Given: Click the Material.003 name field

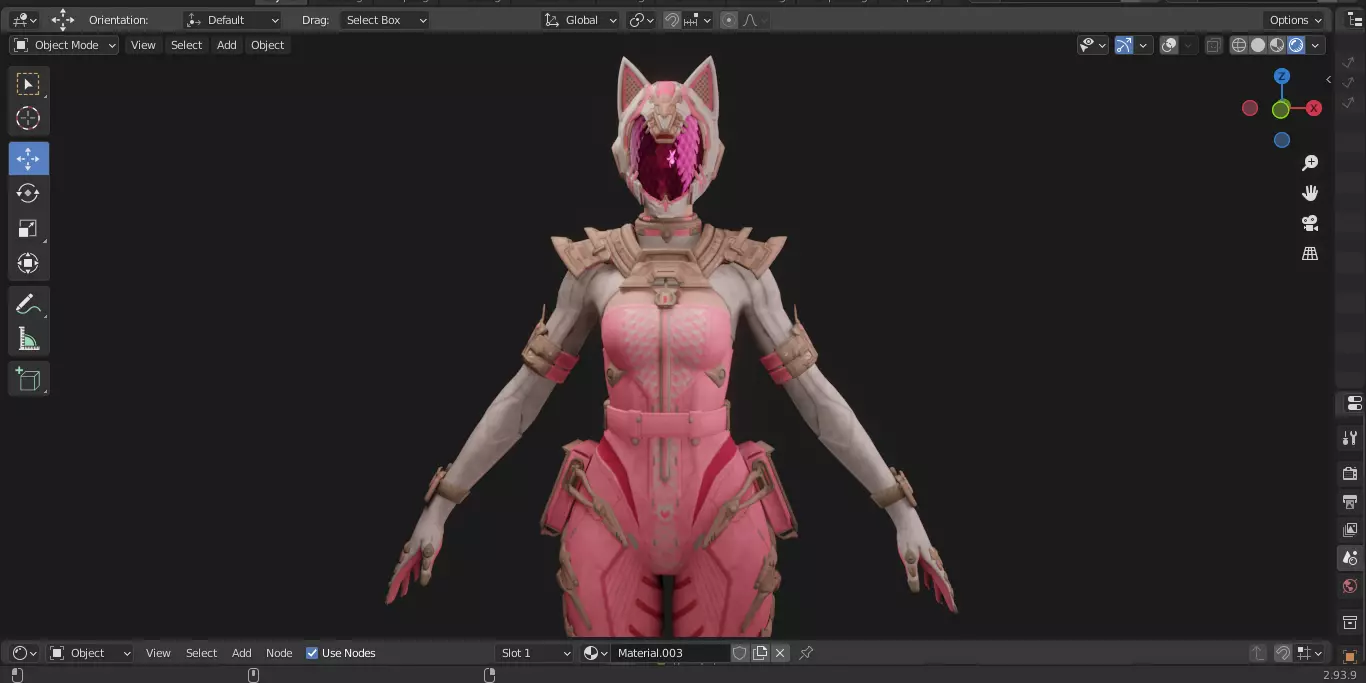Looking at the screenshot, I should click(x=670, y=653).
